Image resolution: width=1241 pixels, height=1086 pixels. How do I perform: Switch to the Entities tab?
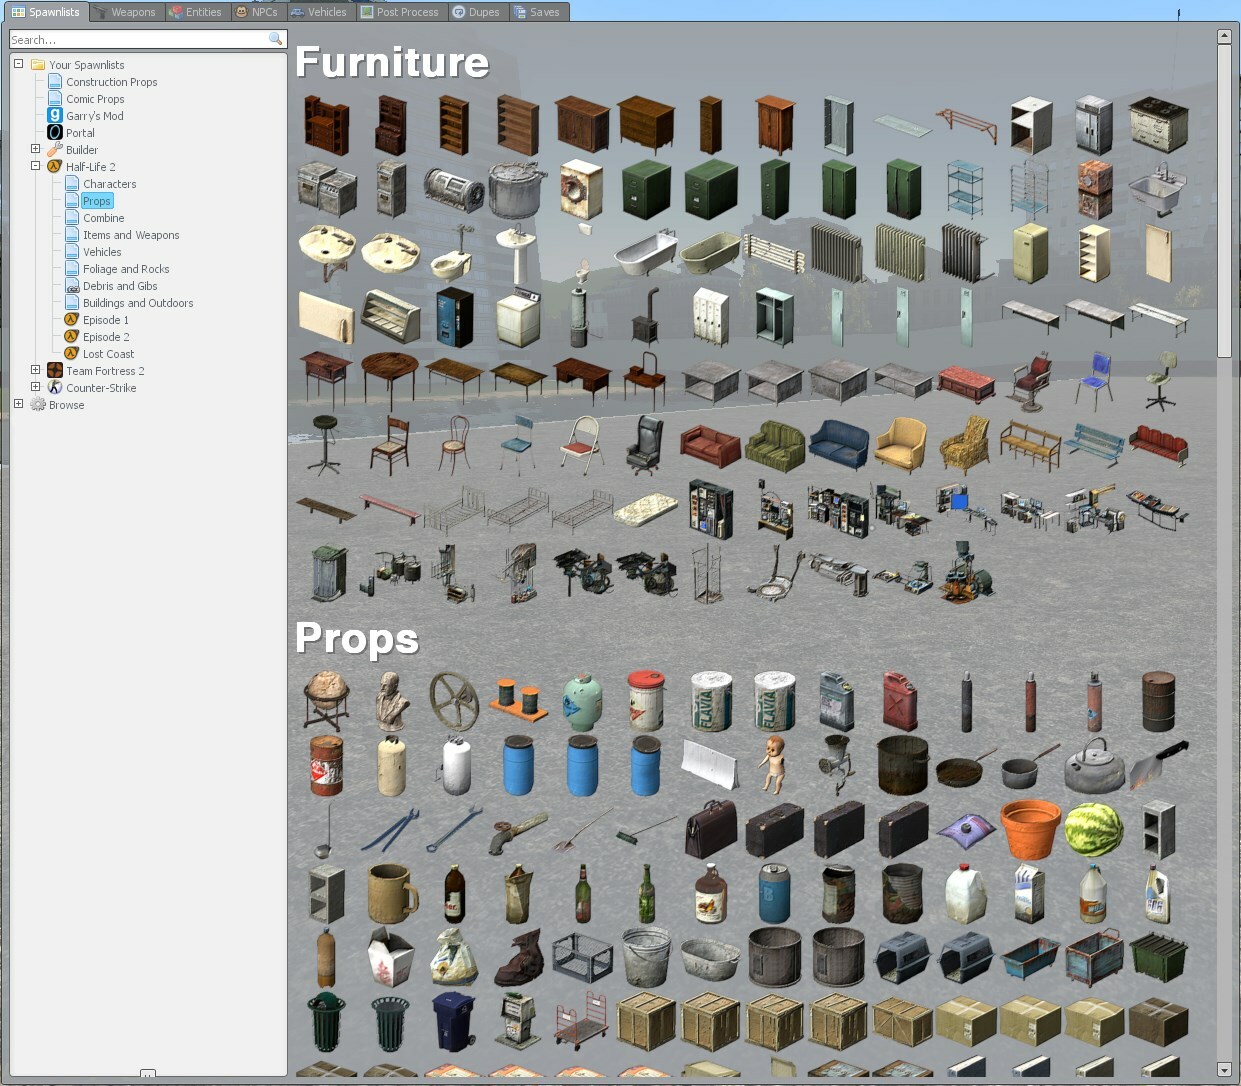(196, 12)
